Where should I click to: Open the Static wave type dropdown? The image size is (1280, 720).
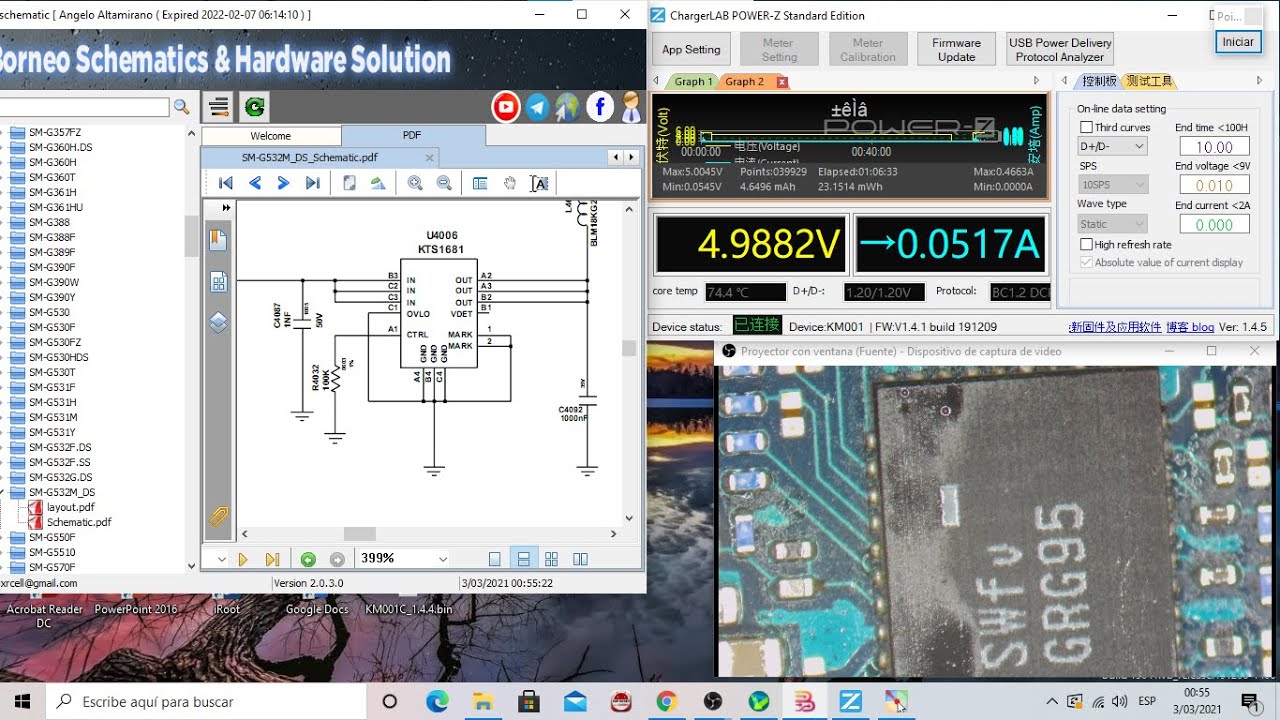tap(1112, 224)
